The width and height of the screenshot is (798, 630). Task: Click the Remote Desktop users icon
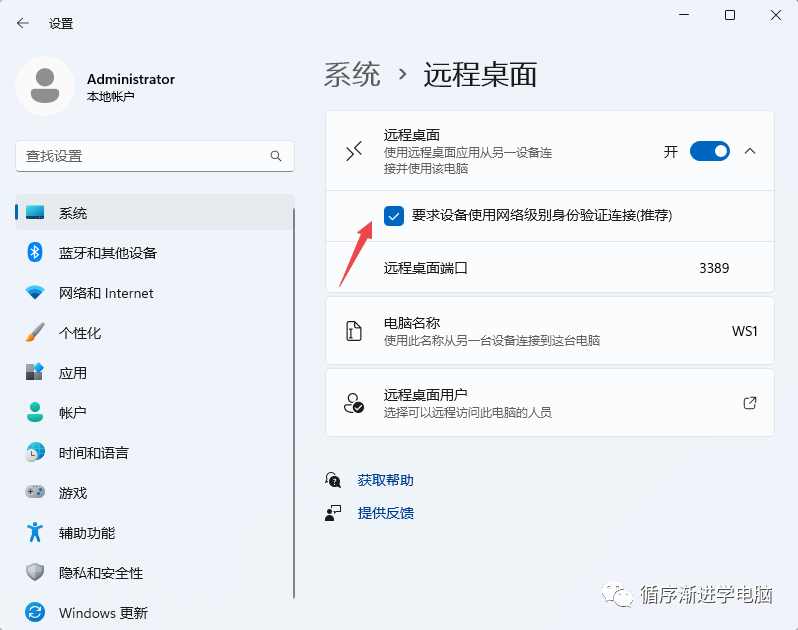pyautogui.click(x=354, y=403)
